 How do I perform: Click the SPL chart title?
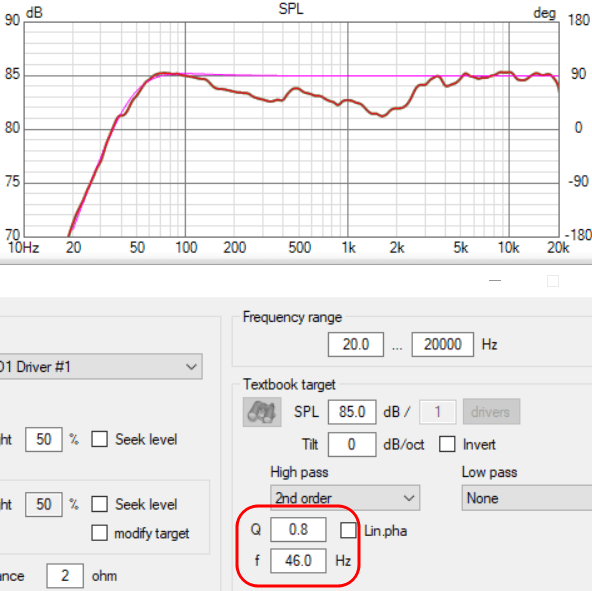[x=291, y=9]
